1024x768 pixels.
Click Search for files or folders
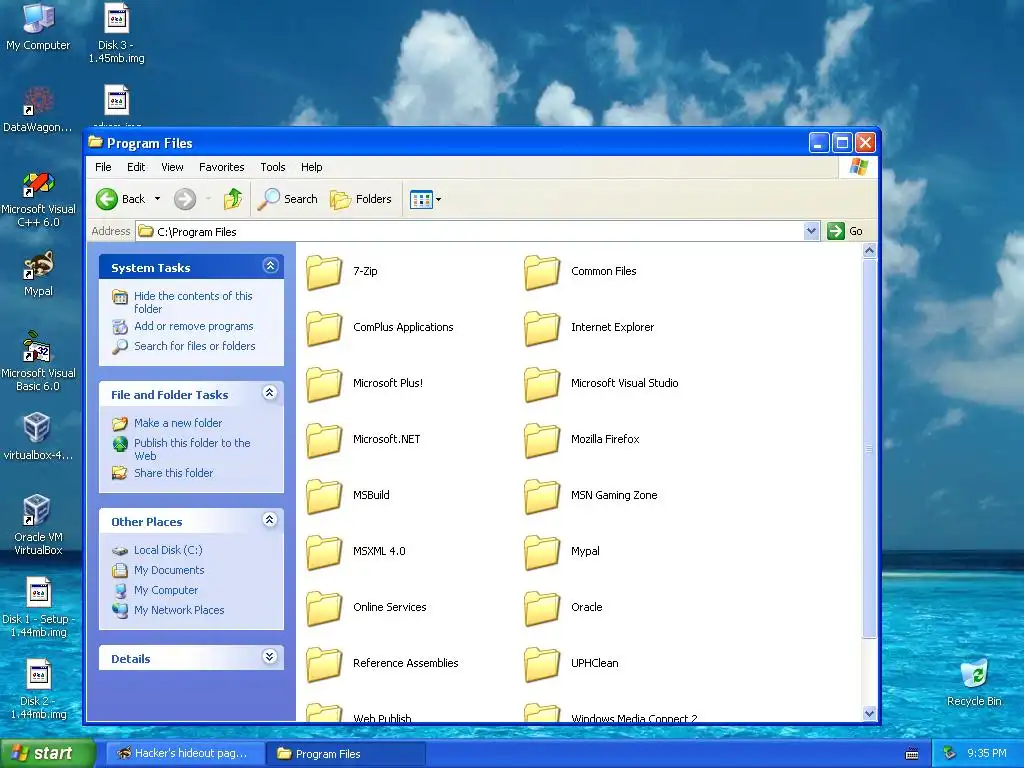tap(195, 346)
